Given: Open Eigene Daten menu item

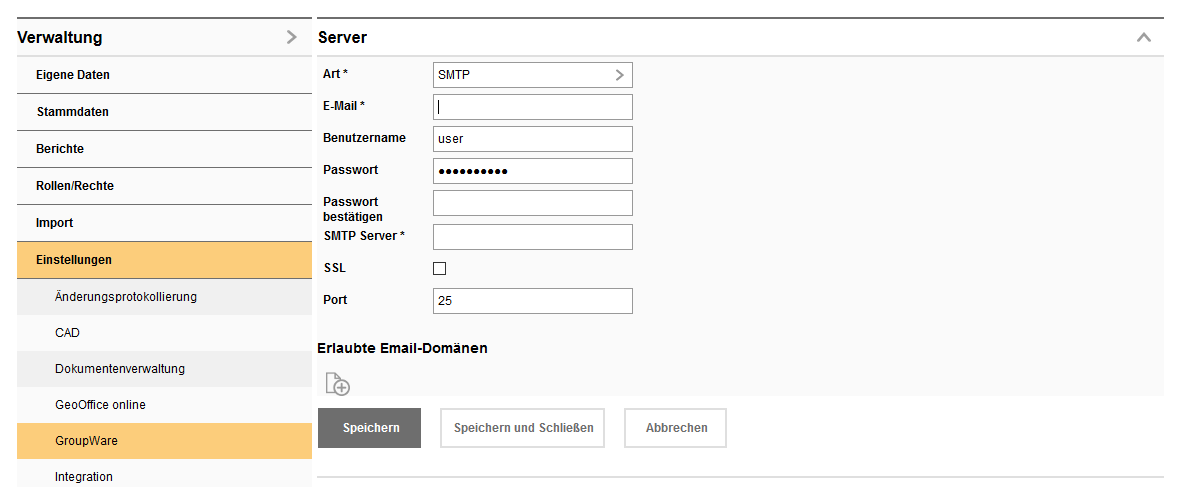Looking at the screenshot, I should point(73,75).
